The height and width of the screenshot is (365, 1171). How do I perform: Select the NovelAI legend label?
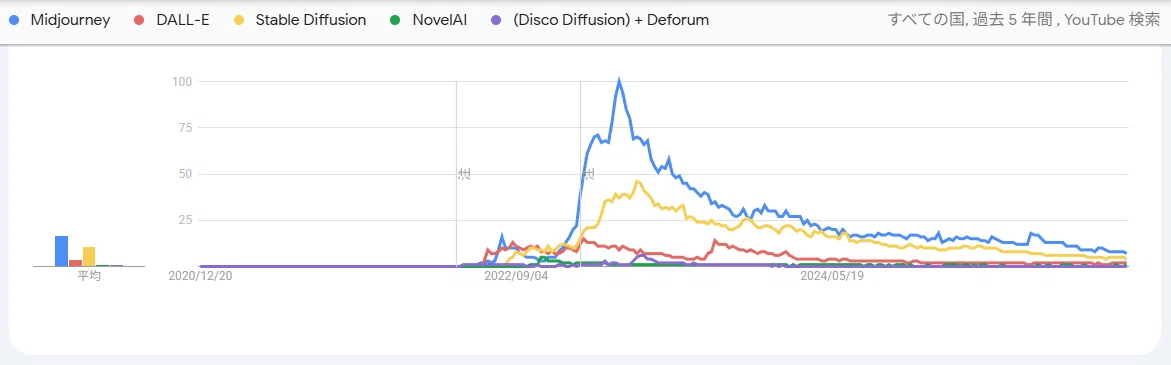(439, 20)
